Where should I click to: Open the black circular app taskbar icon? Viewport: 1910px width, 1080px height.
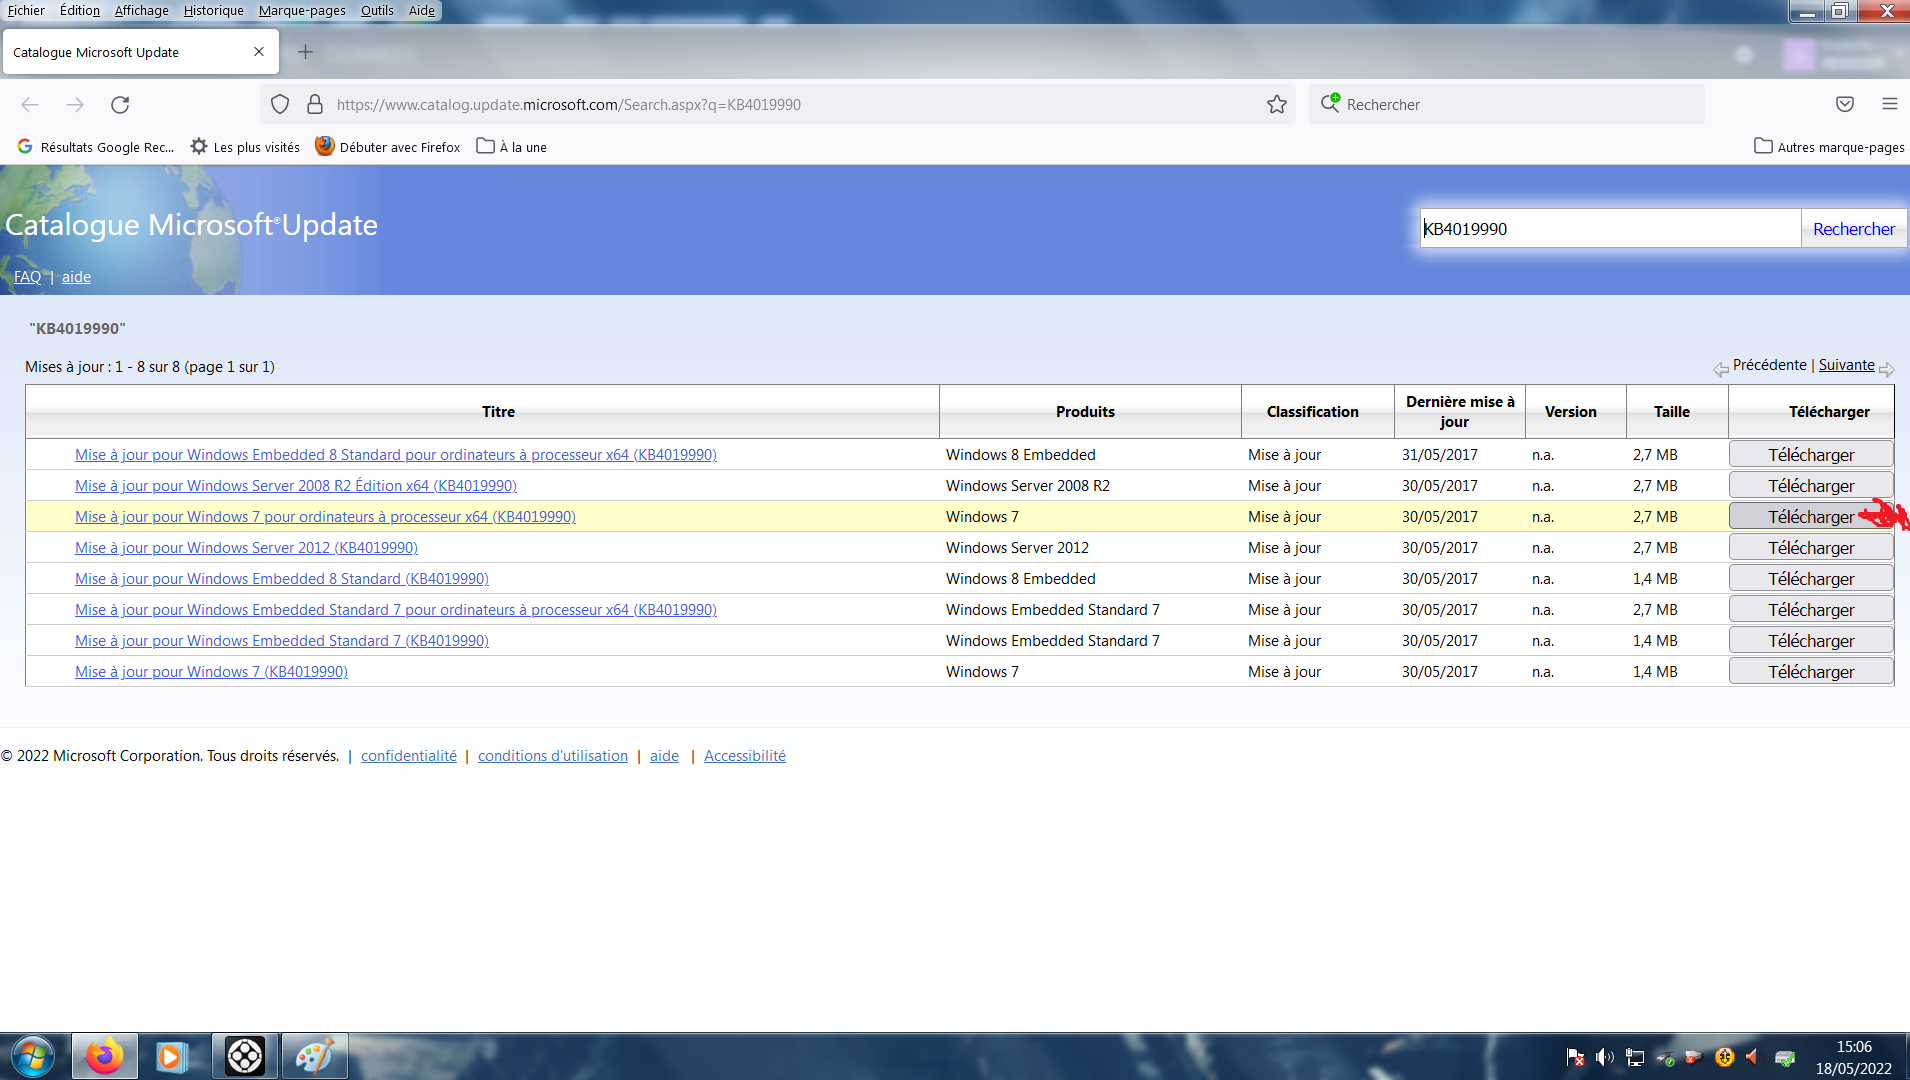(244, 1056)
